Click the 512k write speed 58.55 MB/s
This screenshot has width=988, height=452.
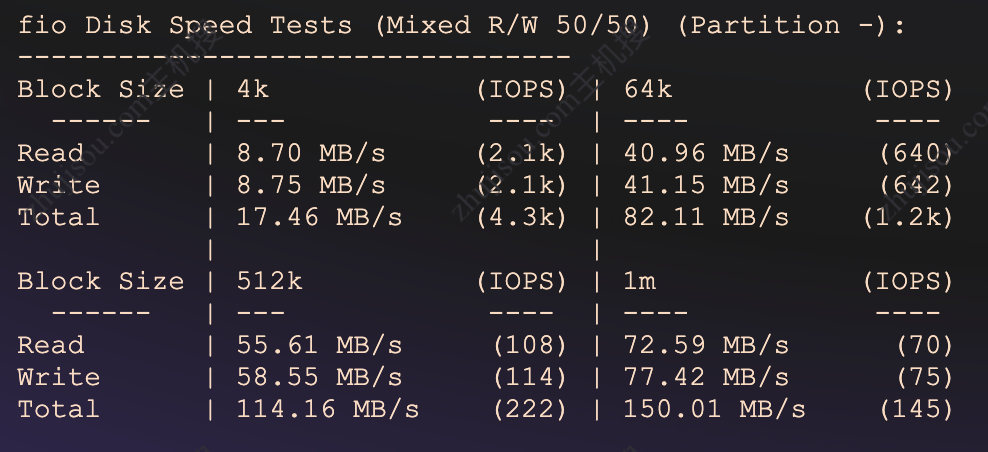tap(319, 377)
